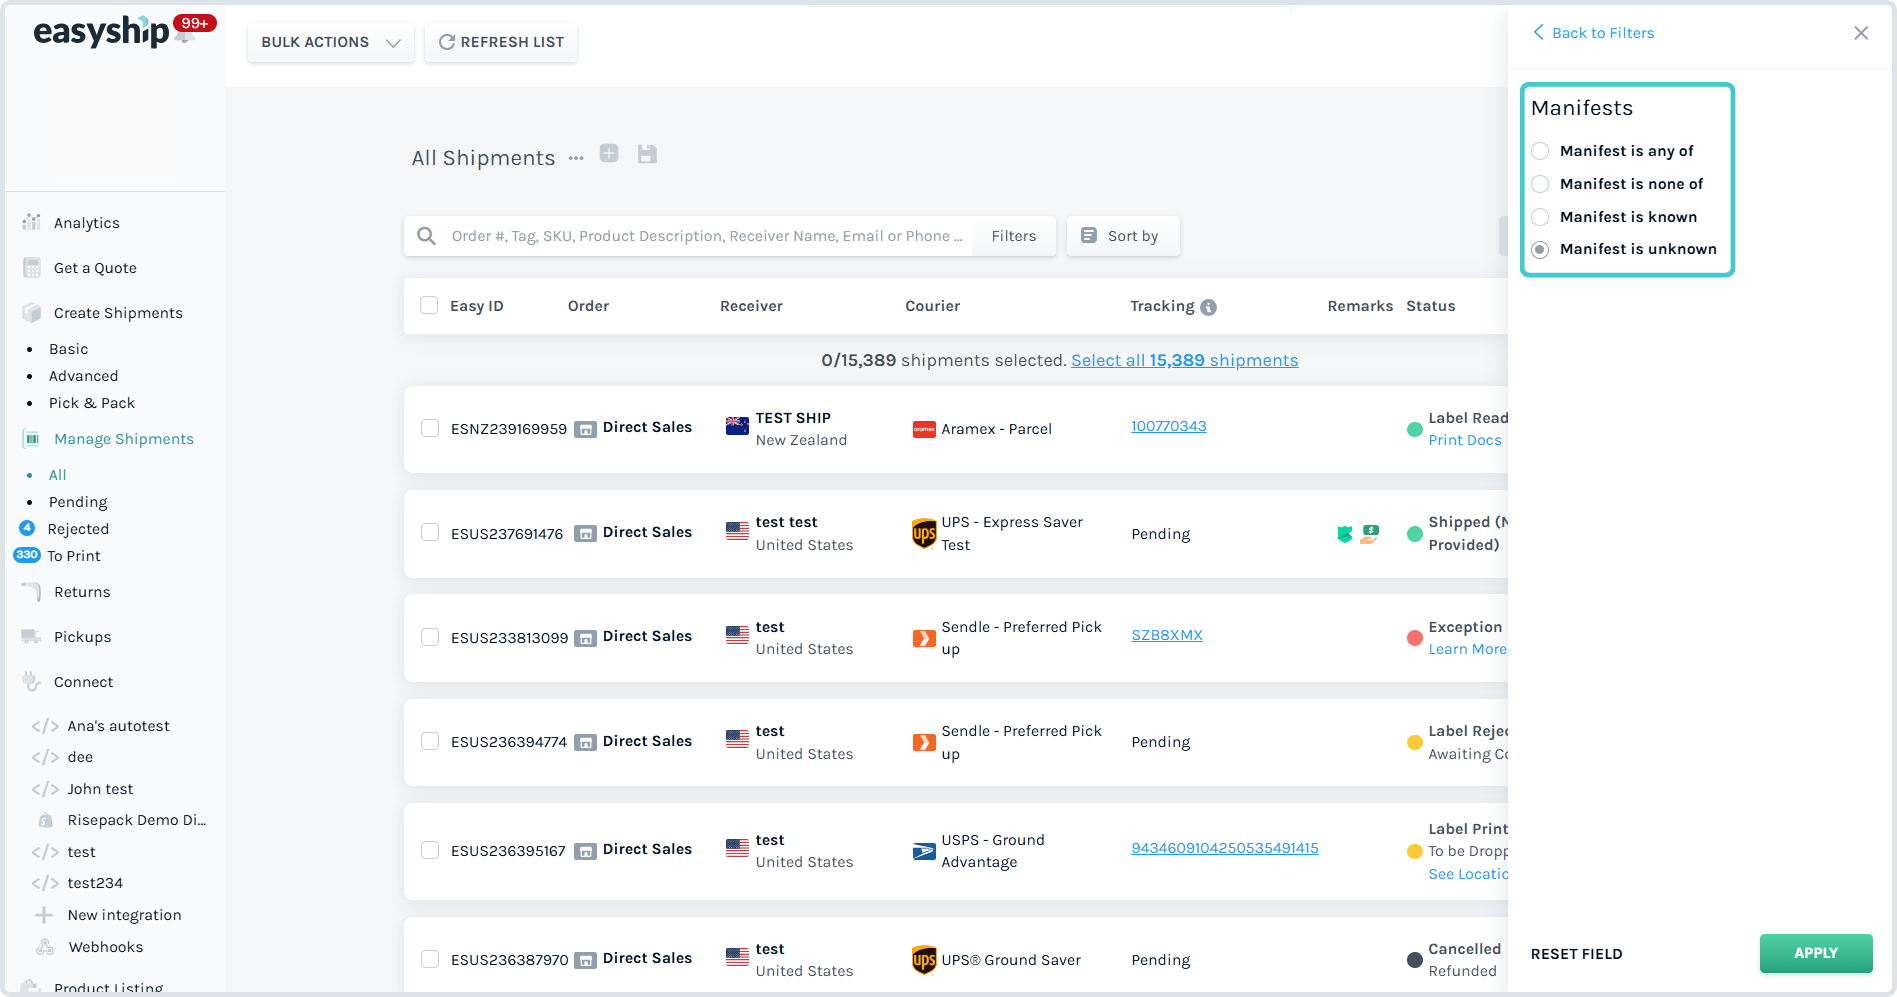Screen dimensions: 1897x997
Task: Click Print Docs link for Aramex shipment
Action: tap(1465, 440)
